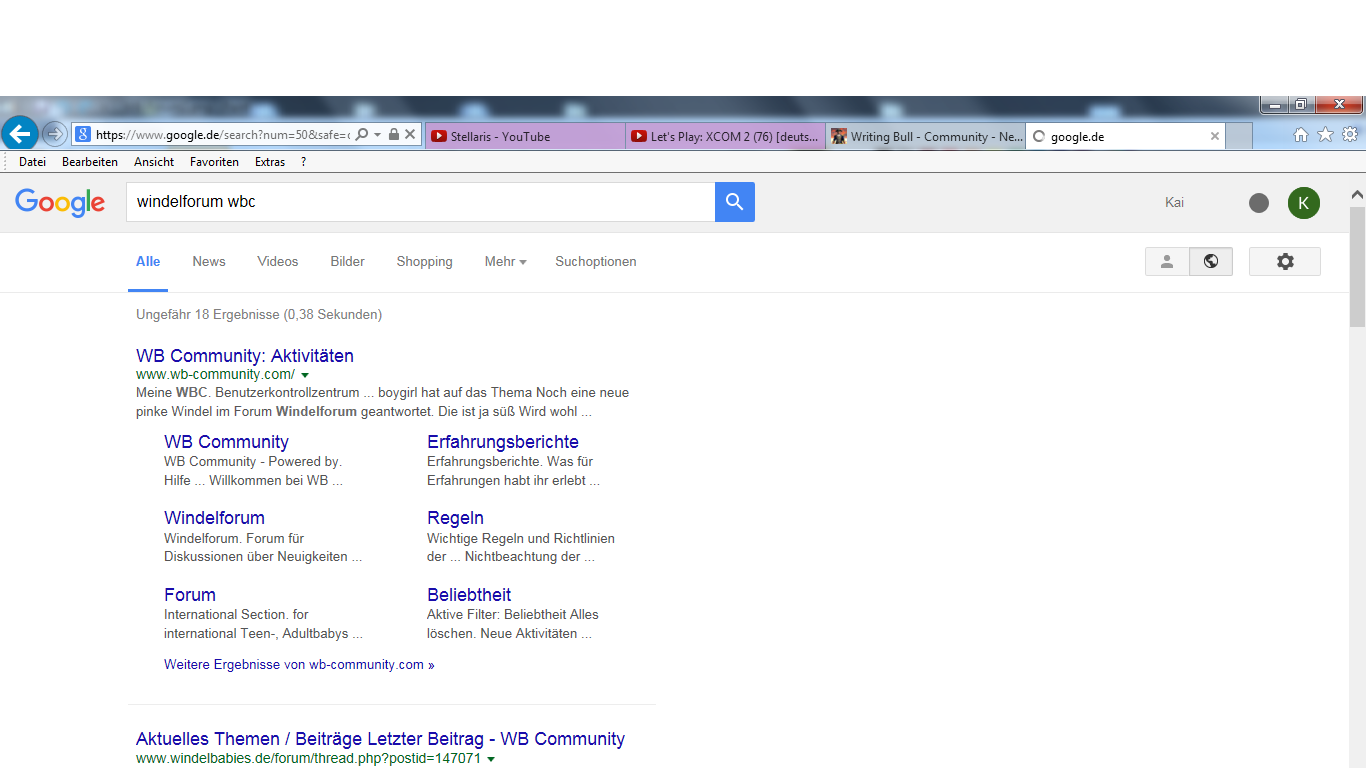Expand the Mehr dropdown
Screen dimensions: 1366x768
tap(505, 262)
